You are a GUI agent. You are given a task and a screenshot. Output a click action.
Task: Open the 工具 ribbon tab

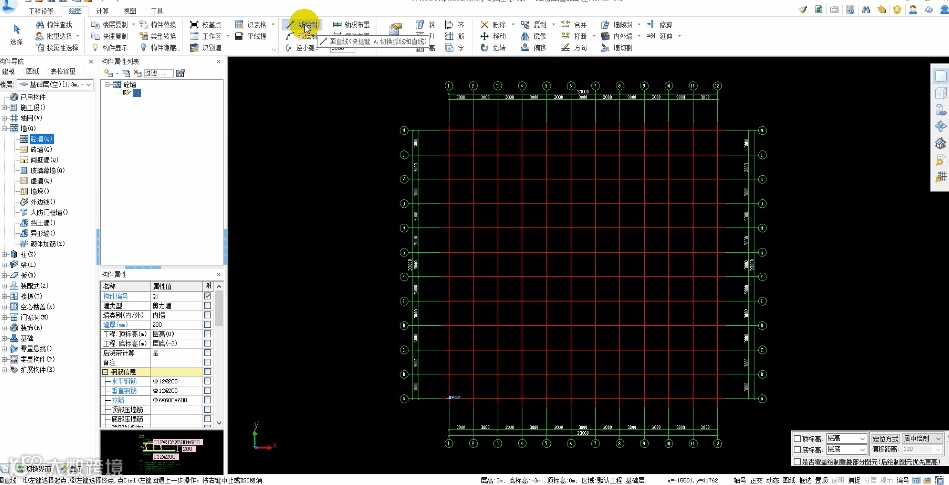[157, 11]
